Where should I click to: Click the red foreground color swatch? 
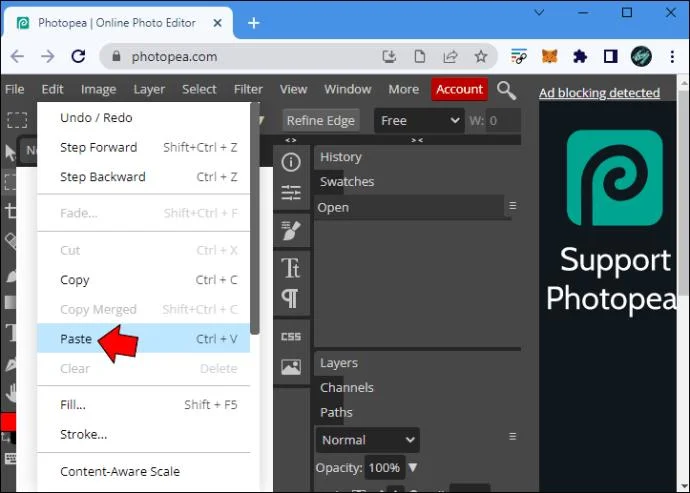(7, 422)
